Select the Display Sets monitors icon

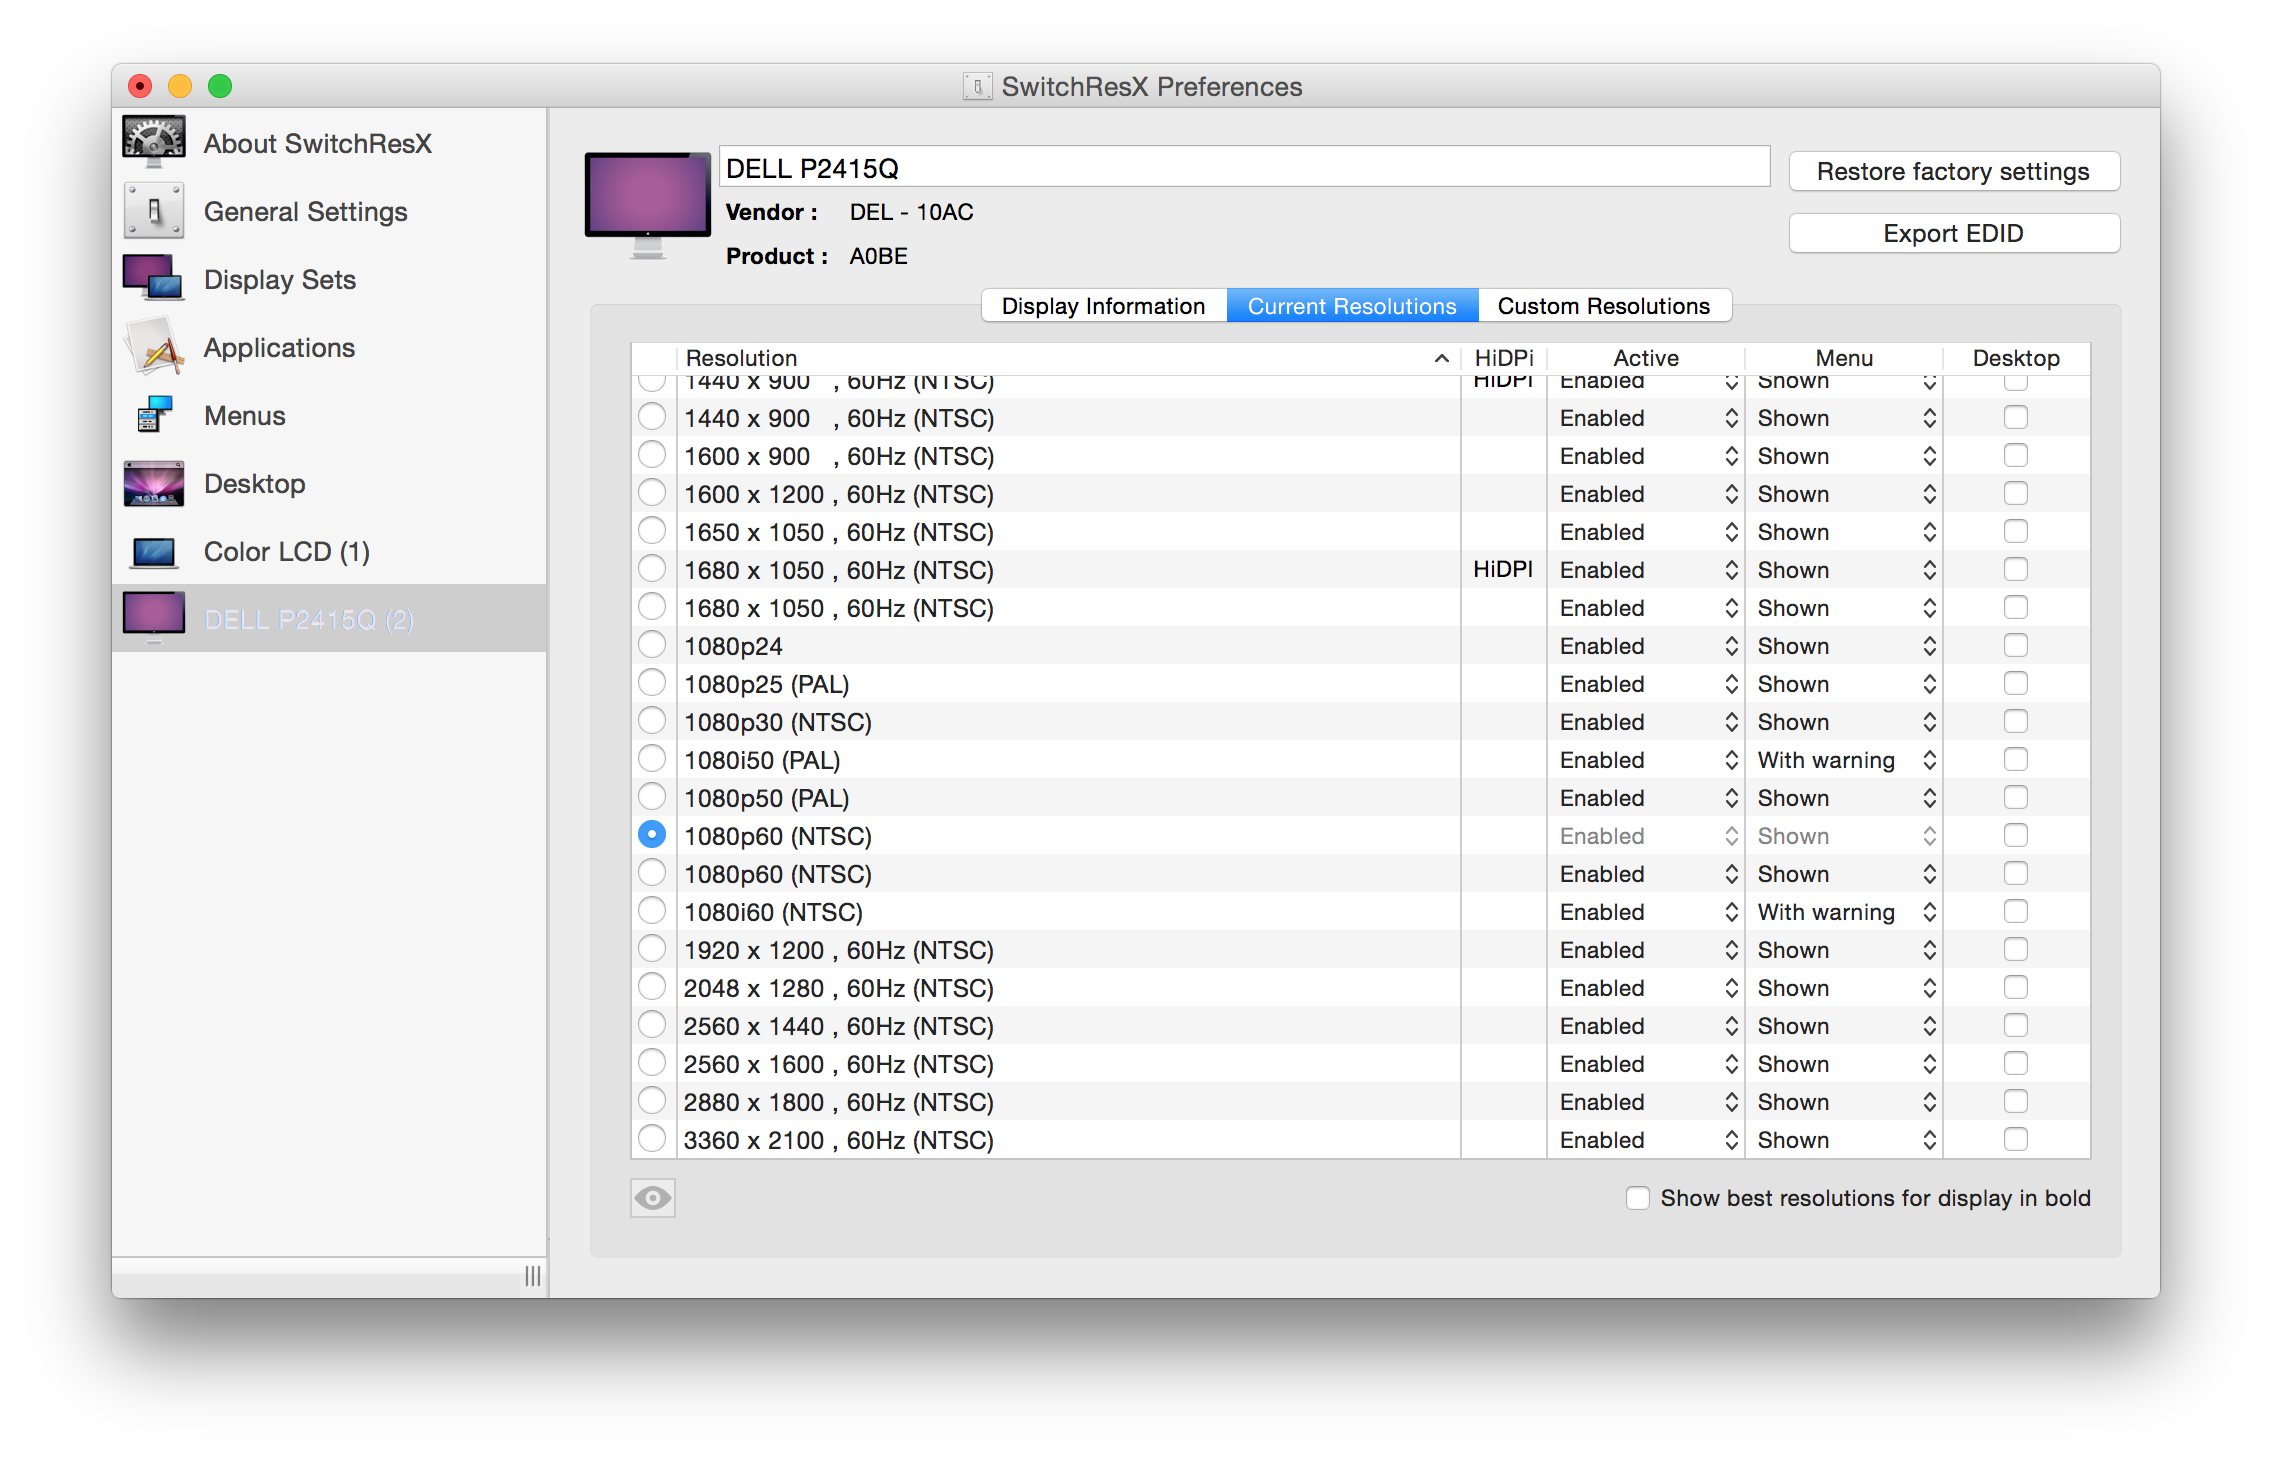point(153,278)
